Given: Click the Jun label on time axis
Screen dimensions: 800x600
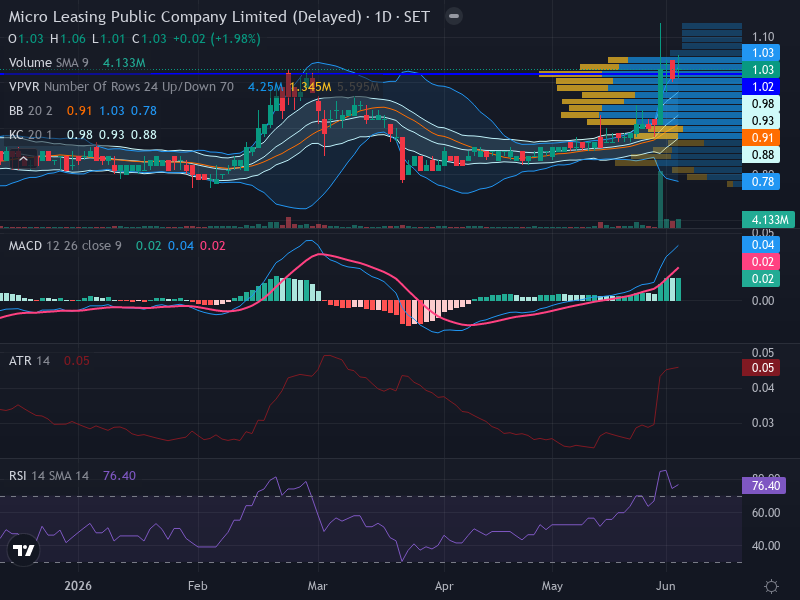Looking at the screenshot, I should coord(666,586).
